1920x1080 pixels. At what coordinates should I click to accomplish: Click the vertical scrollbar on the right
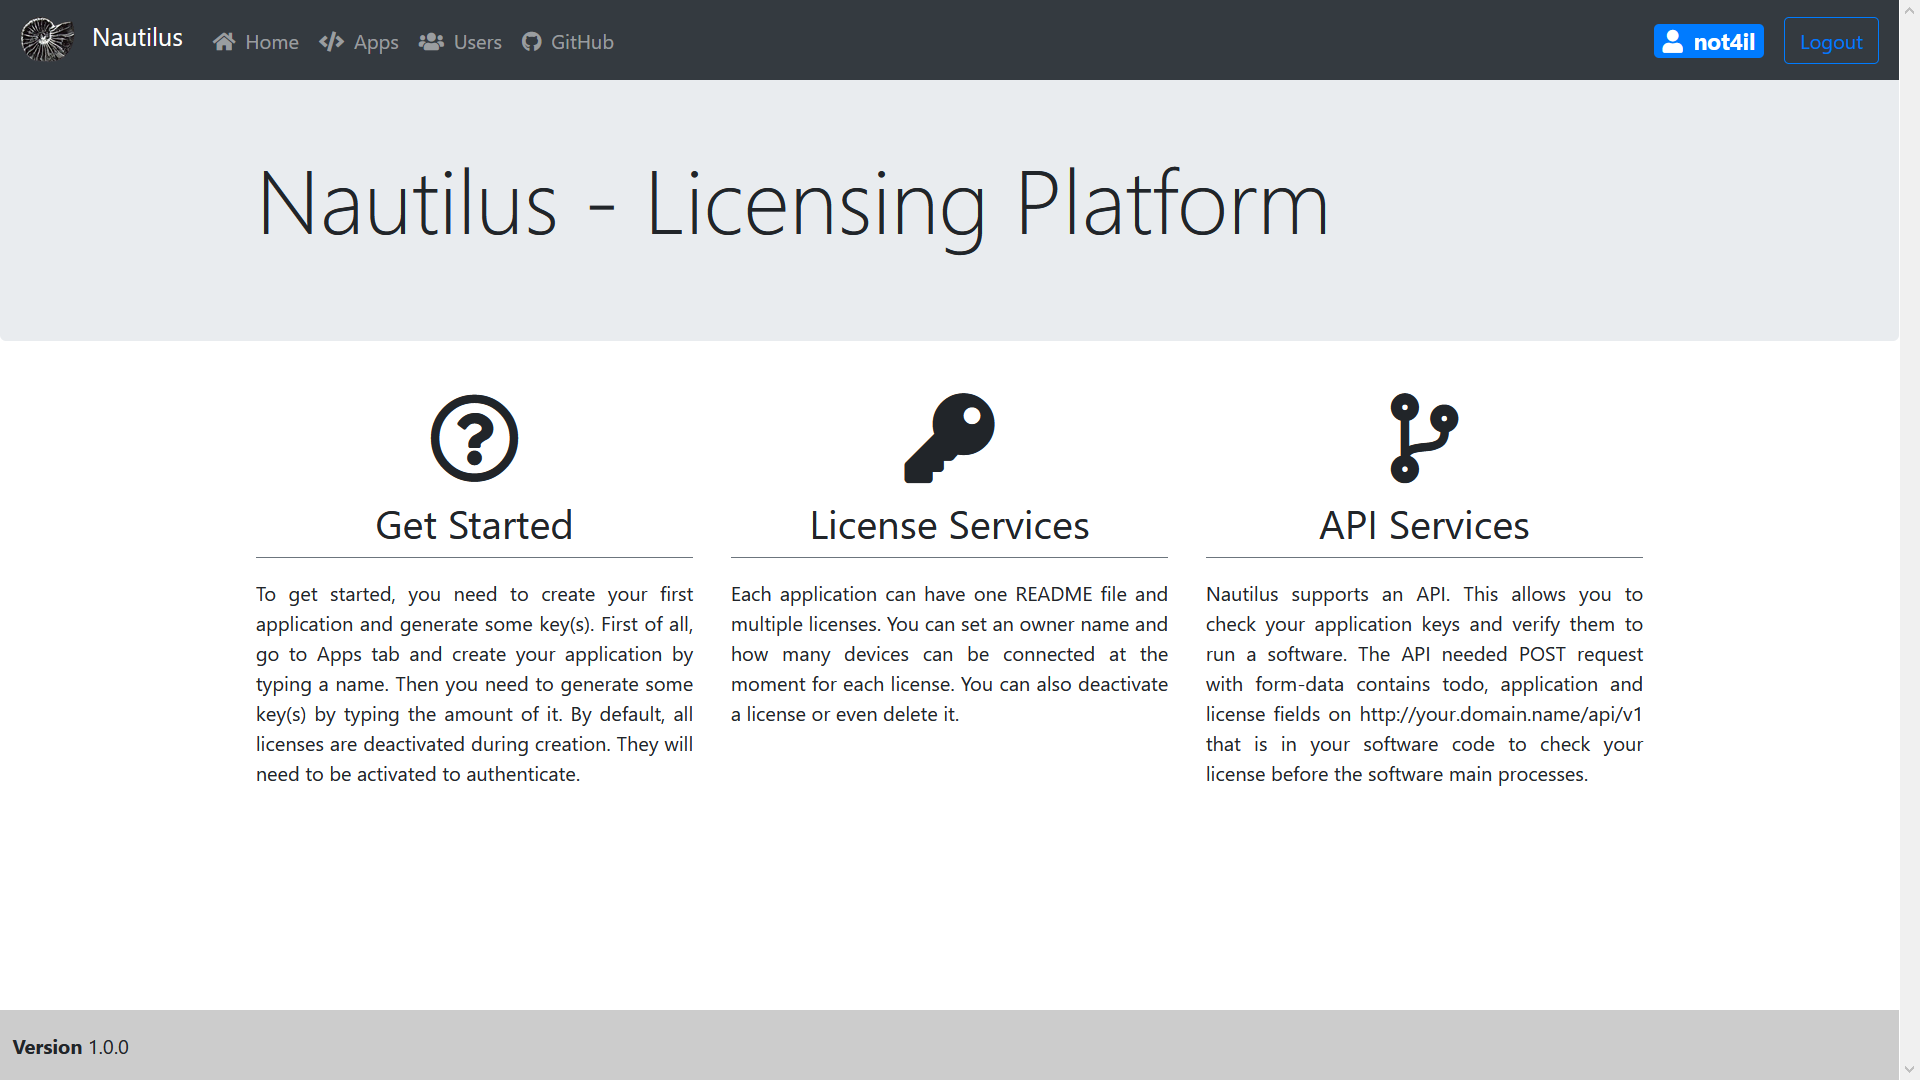pyautogui.click(x=1911, y=540)
